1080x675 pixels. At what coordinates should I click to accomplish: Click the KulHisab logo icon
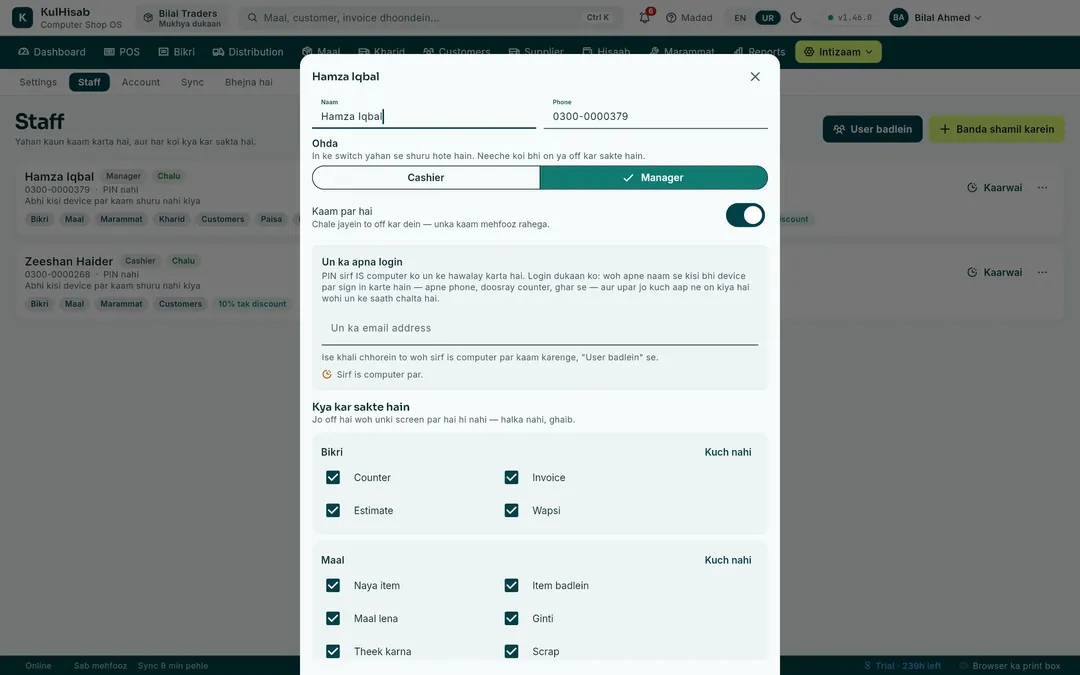coord(22,17)
